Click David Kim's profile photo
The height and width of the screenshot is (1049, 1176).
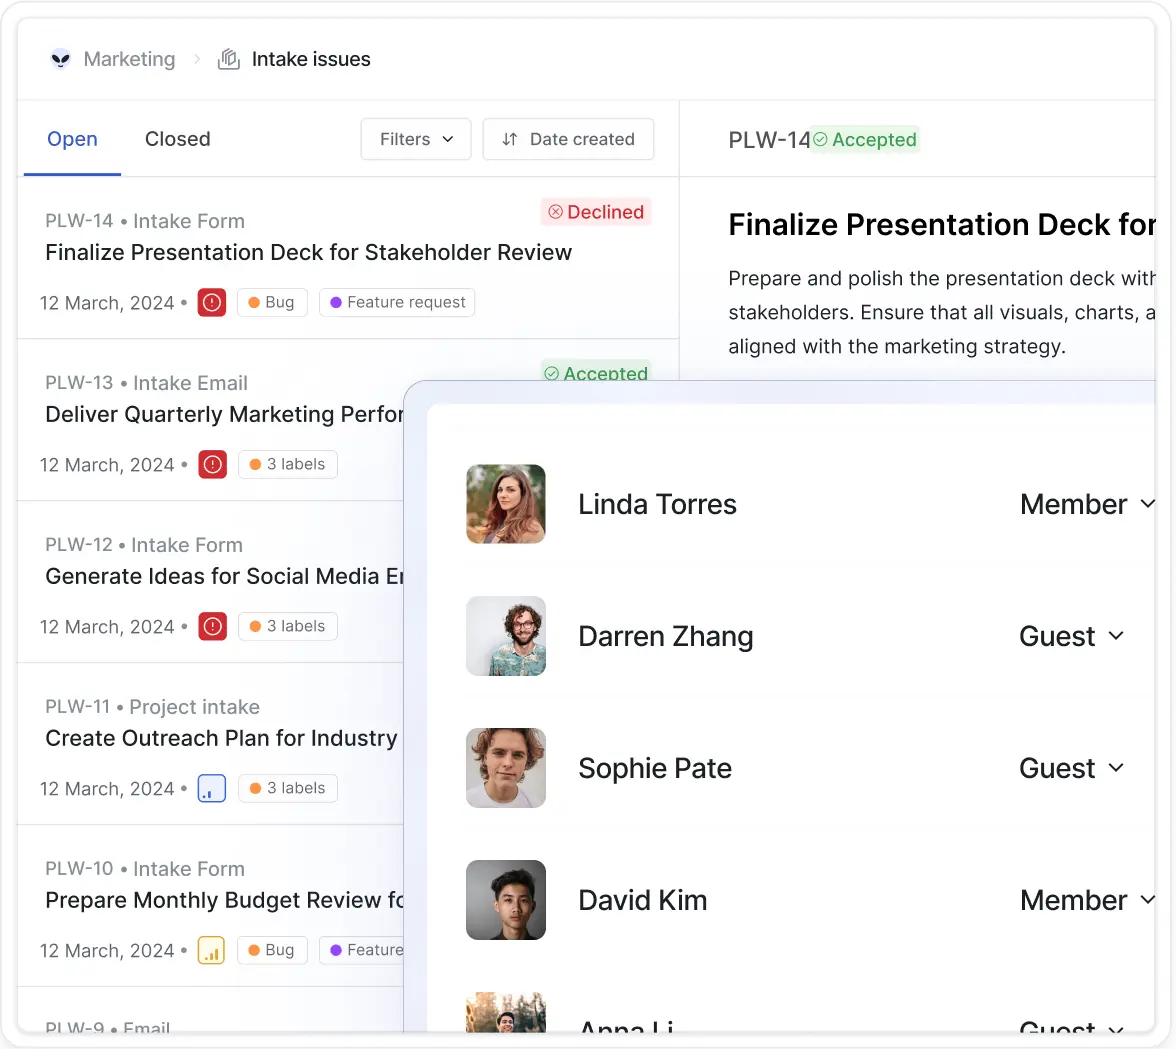click(x=506, y=900)
